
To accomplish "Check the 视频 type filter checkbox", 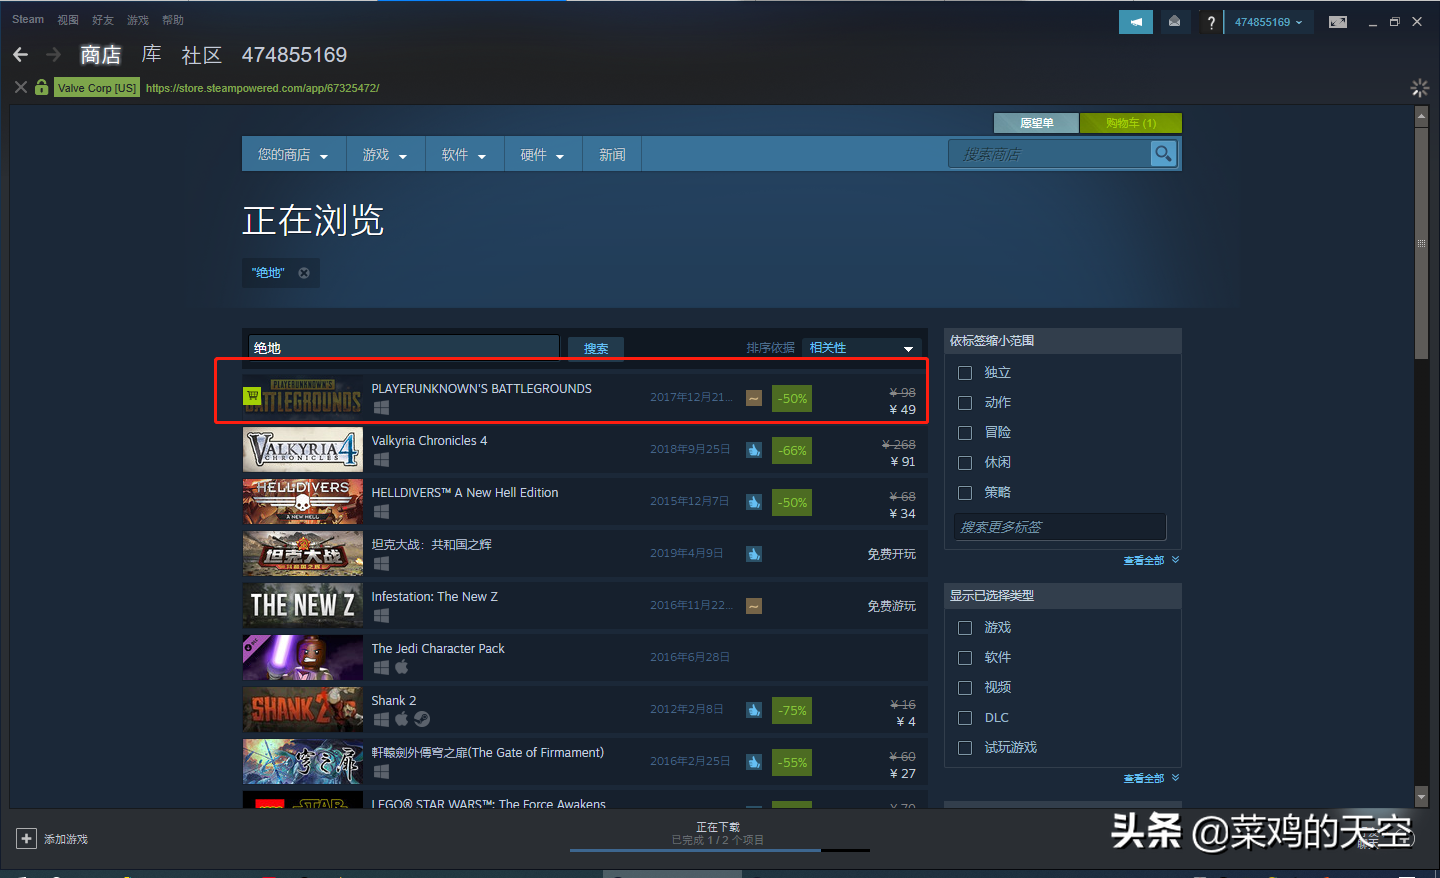I will click(x=965, y=688).
